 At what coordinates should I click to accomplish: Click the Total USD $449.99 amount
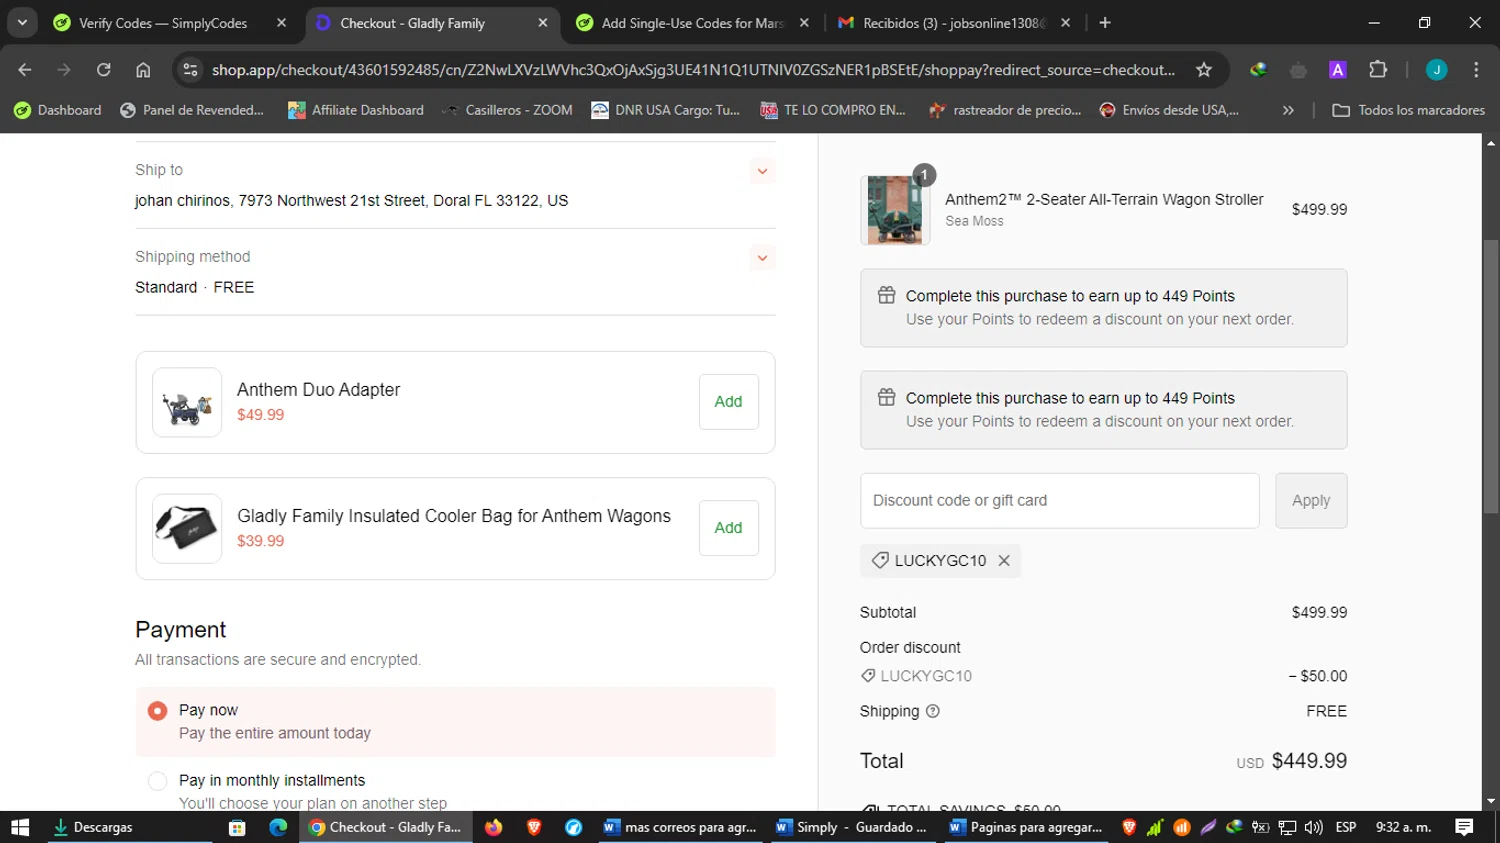[1292, 761]
